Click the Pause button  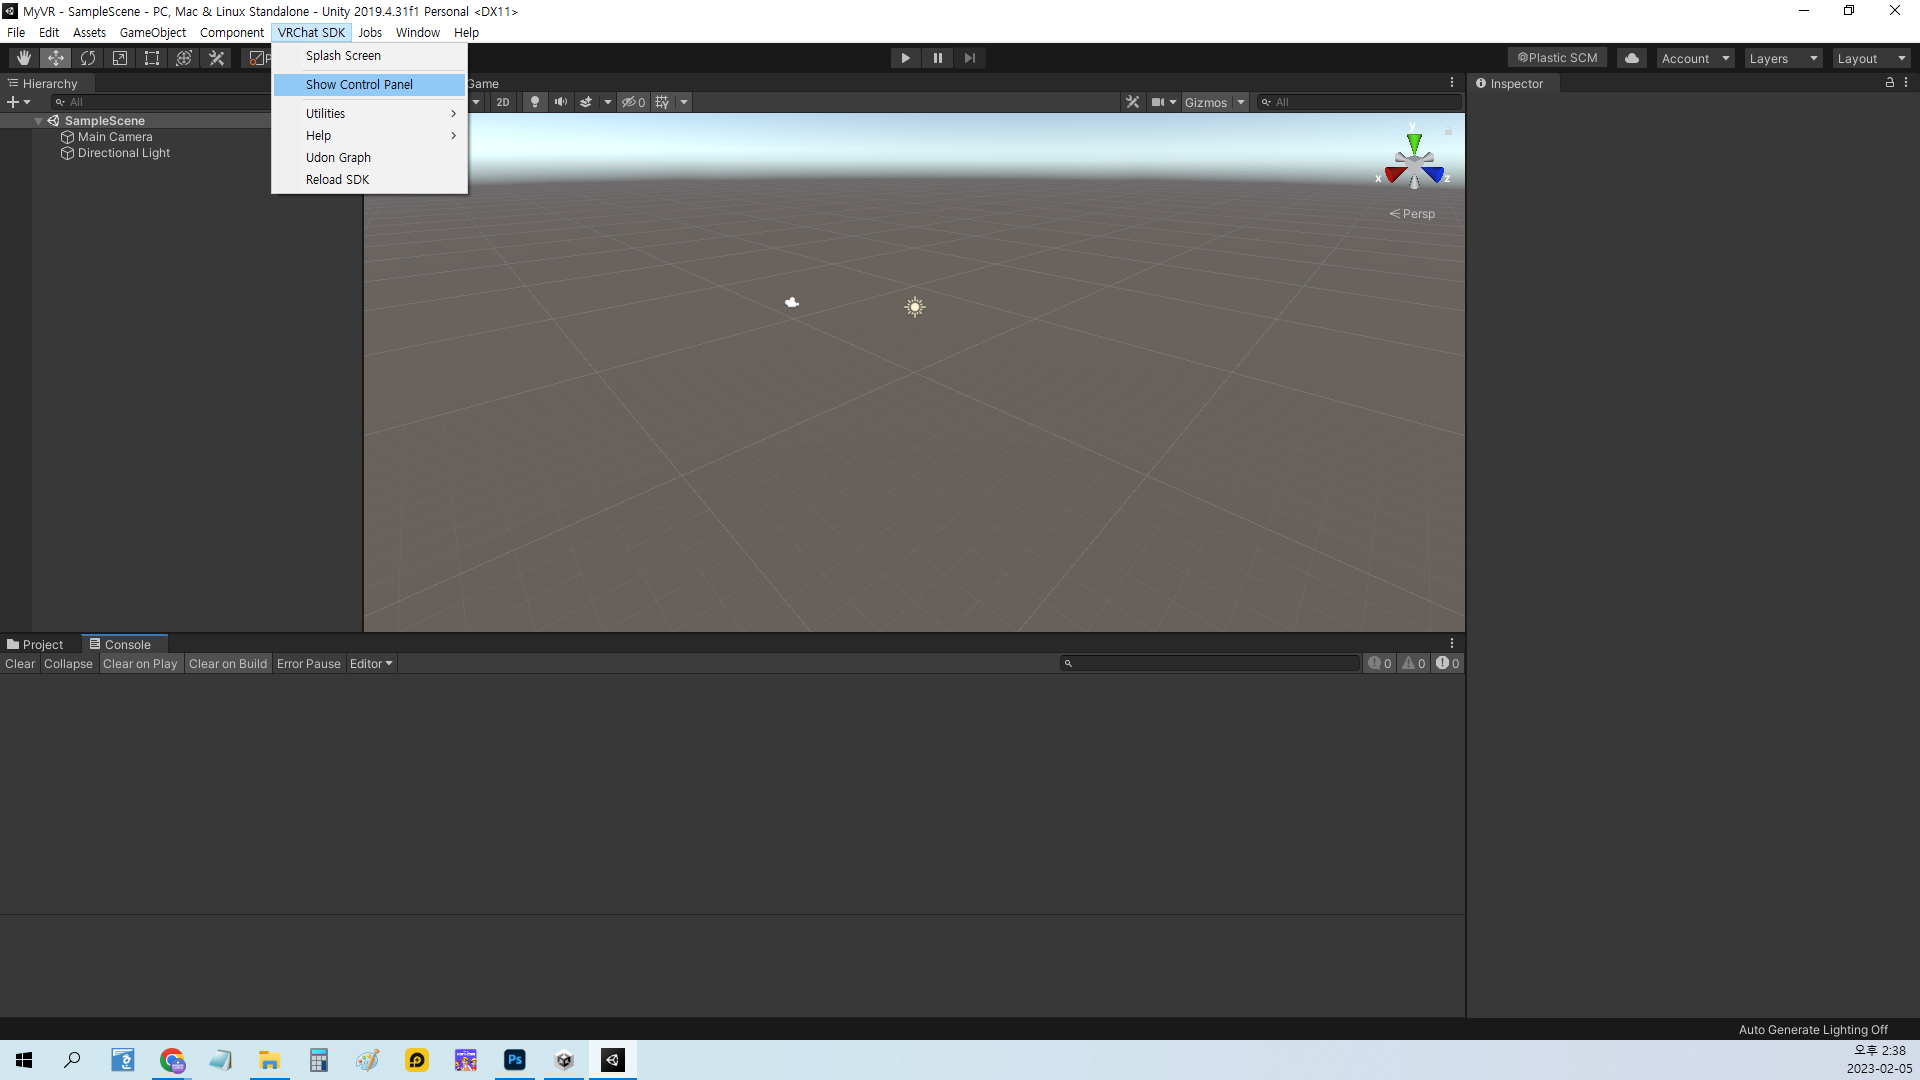[937, 58]
